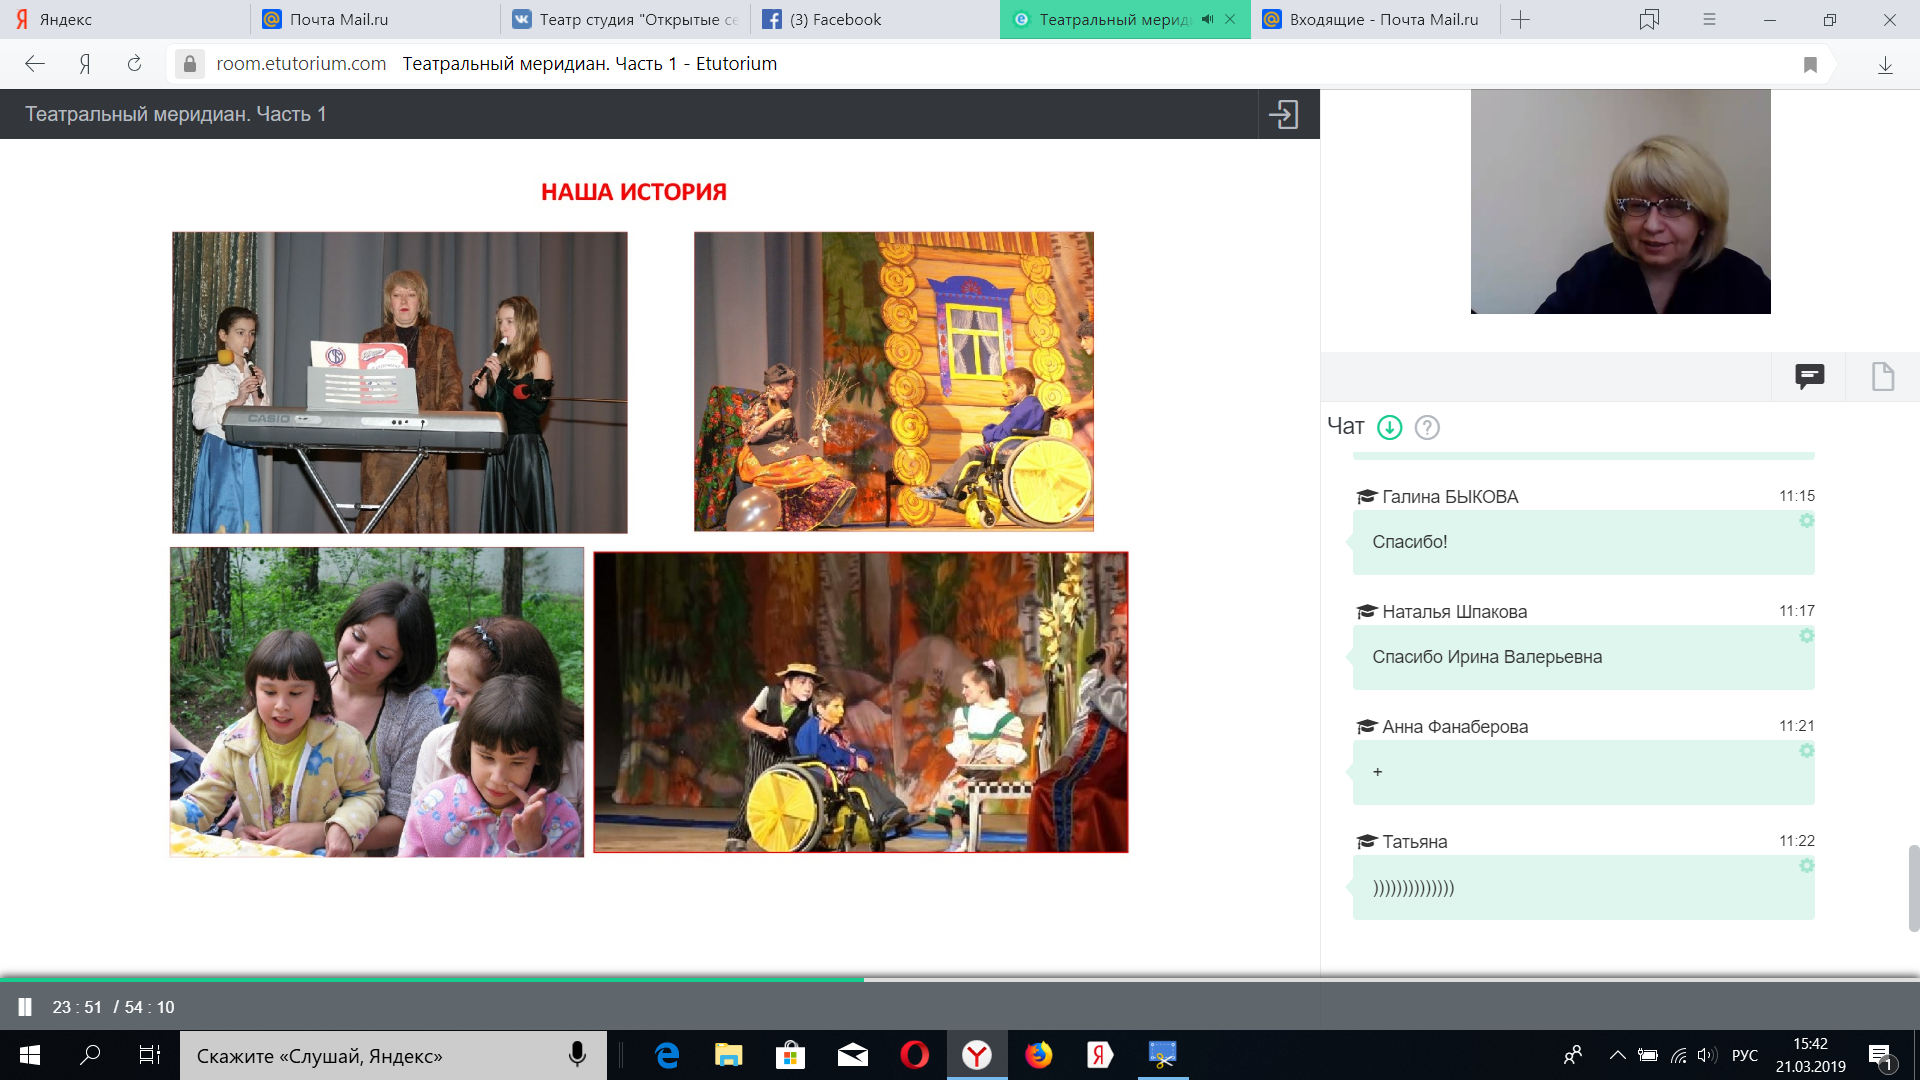Image resolution: width=1920 pixels, height=1080 pixels.
Task: Open the chat panel icon
Action: point(1809,376)
